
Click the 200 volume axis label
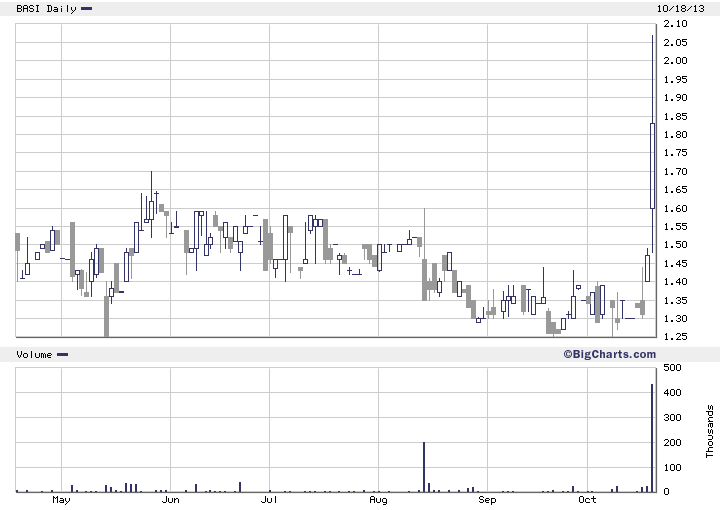[673, 443]
